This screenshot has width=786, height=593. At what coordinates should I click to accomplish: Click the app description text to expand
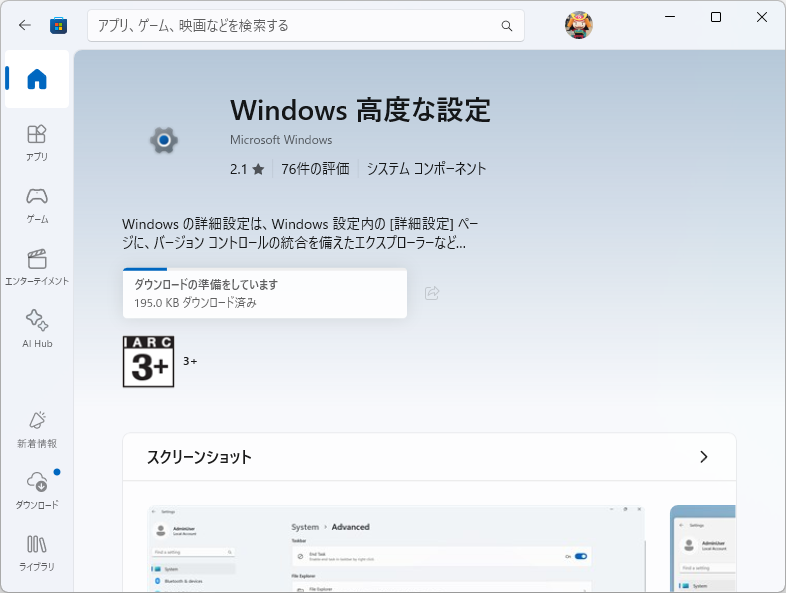pyautogui.click(x=300, y=233)
